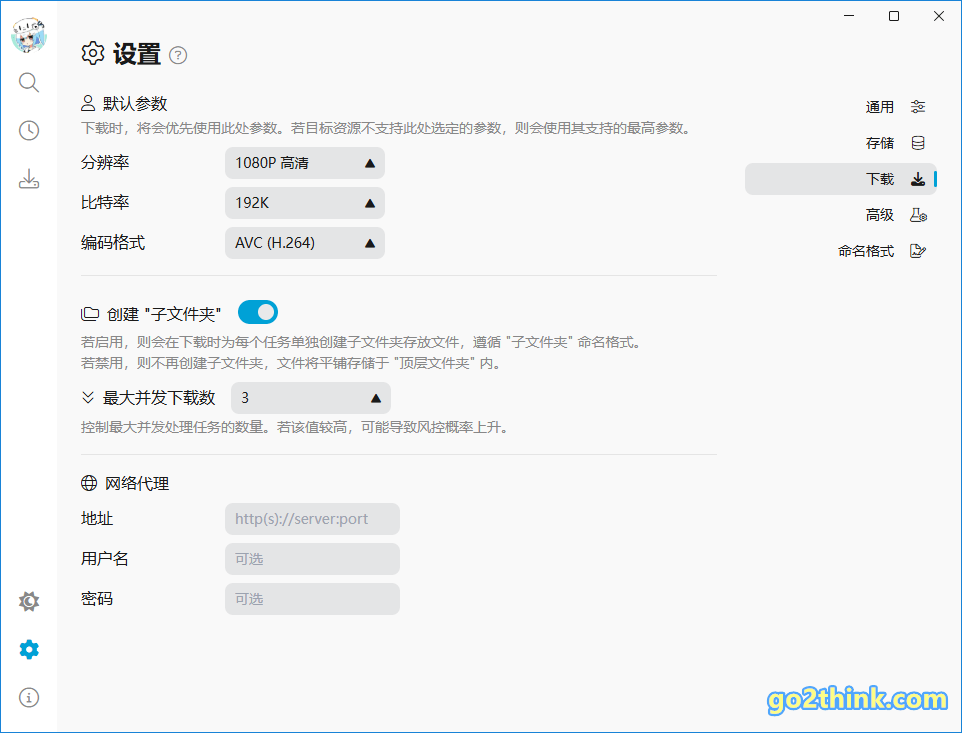Minimize the application window
This screenshot has width=962, height=733.
(849, 16)
